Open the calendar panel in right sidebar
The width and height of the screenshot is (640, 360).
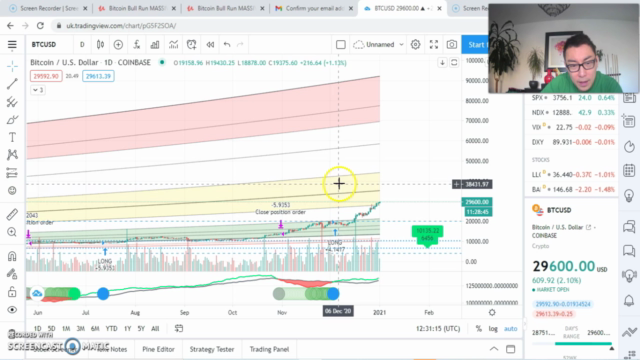coord(629,170)
